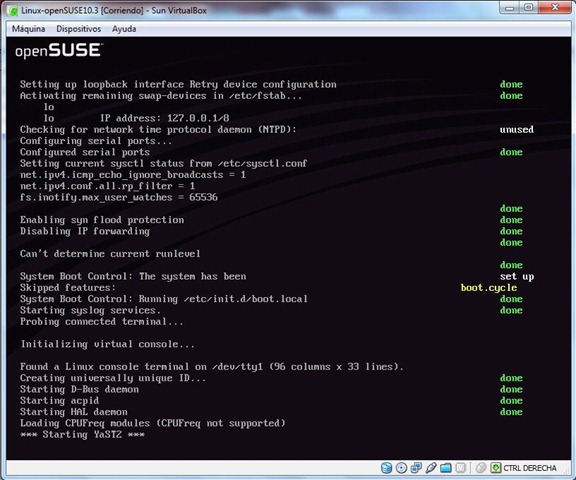
Task: Click 'Initializing virtual console...' line
Action: click(108, 344)
